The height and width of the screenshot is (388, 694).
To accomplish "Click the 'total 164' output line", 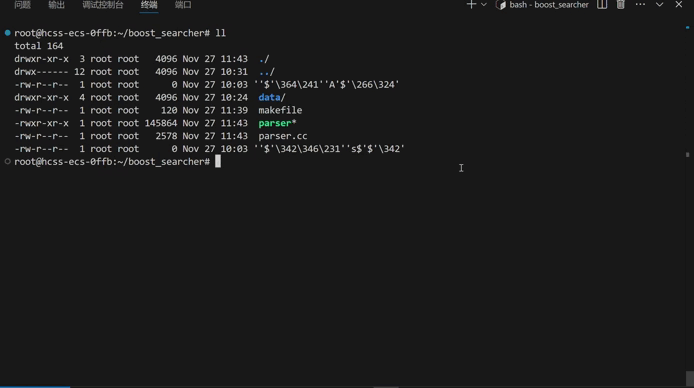I will pos(39,46).
